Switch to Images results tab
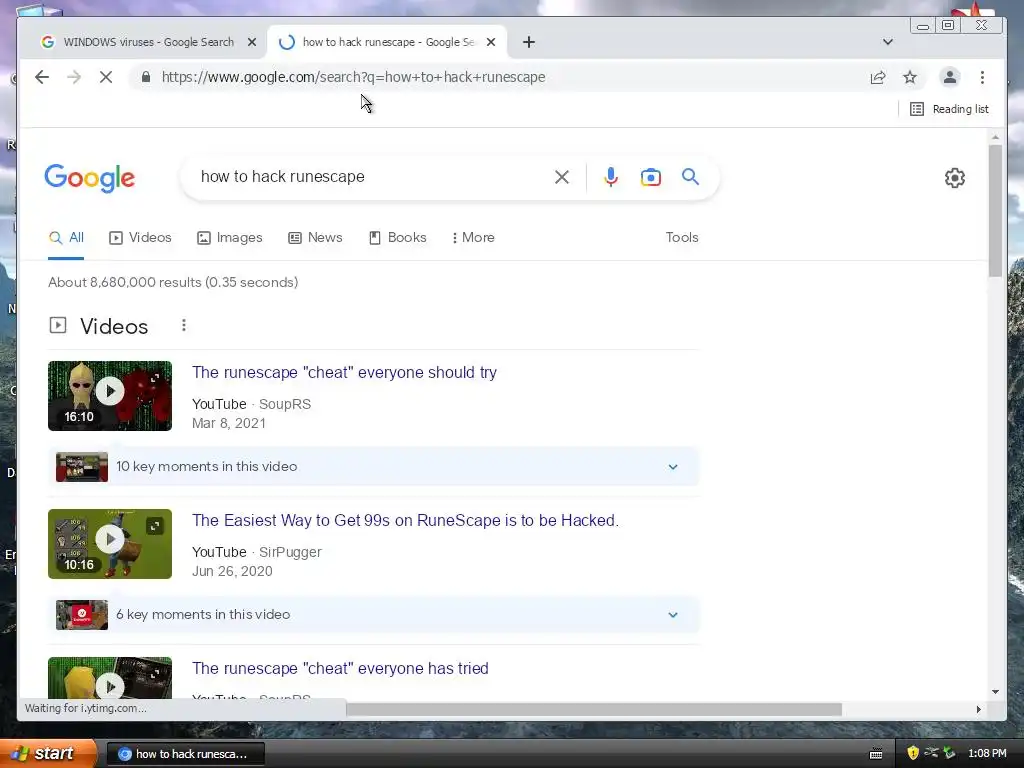 pyautogui.click(x=230, y=238)
